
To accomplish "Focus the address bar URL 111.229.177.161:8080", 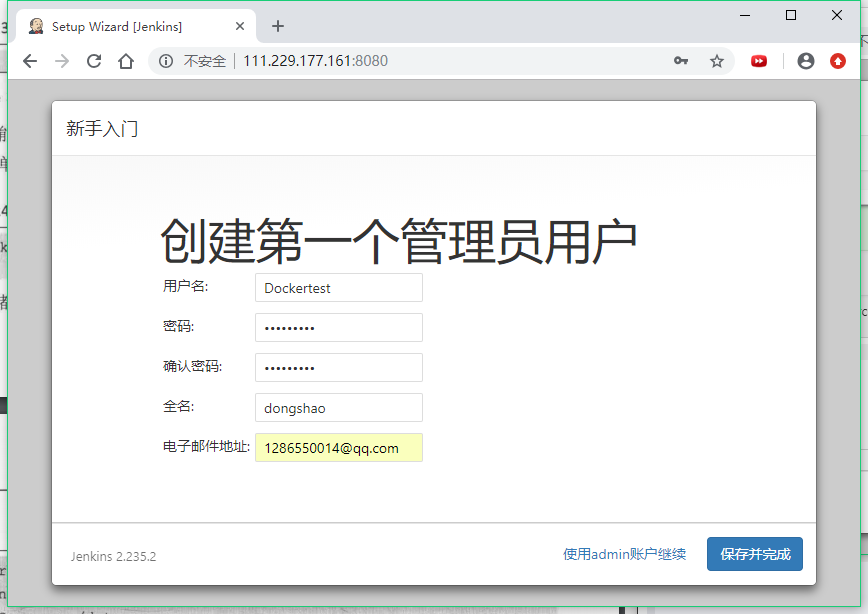I will [316, 61].
